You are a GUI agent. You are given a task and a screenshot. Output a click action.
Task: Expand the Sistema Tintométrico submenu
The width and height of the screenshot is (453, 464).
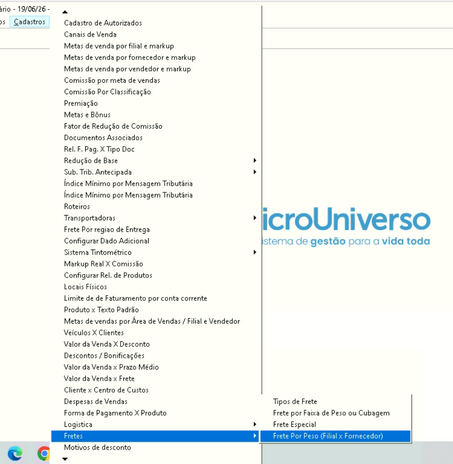(155, 252)
